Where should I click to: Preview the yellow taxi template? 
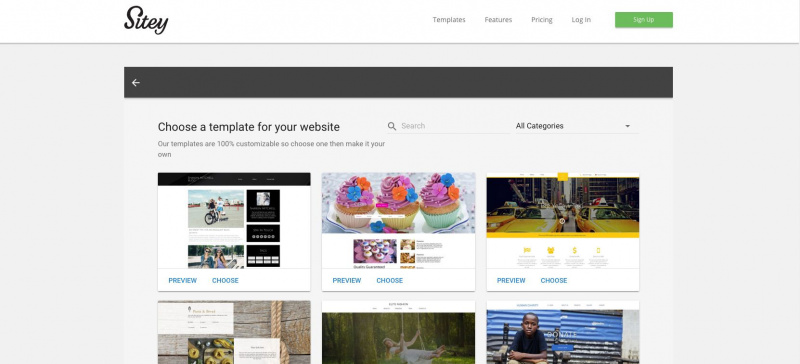tap(511, 280)
